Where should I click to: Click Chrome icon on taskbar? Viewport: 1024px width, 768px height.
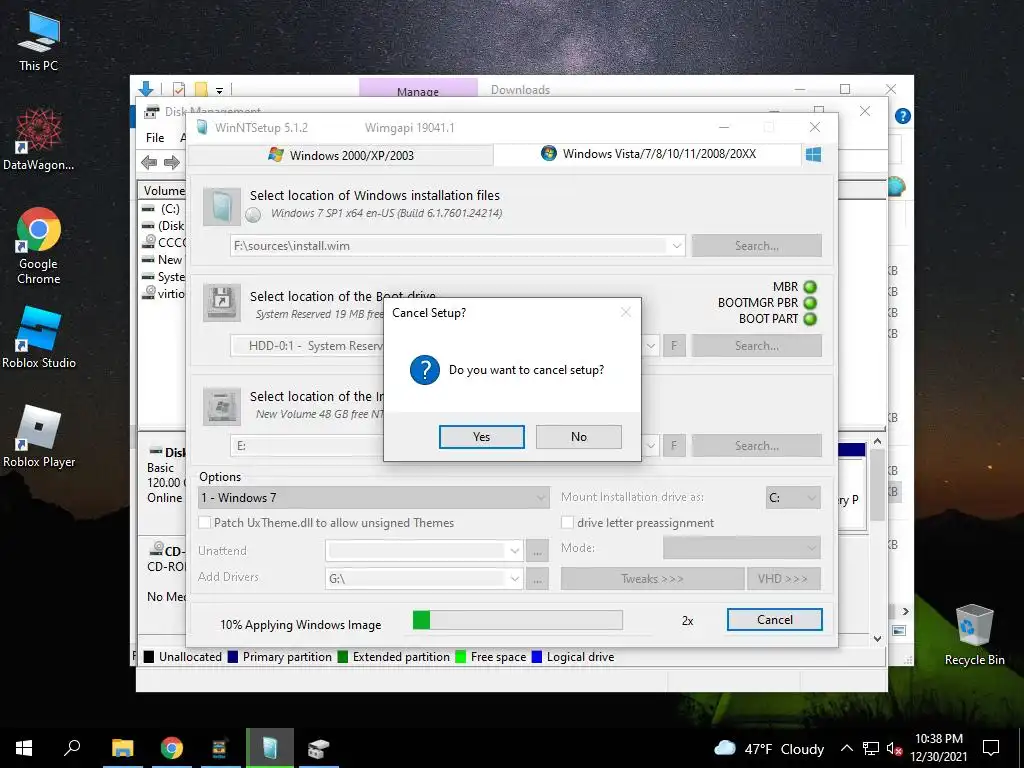[x=172, y=748]
